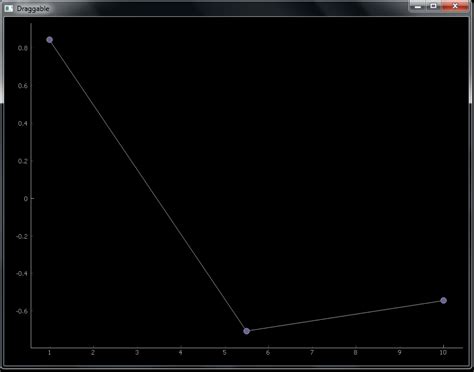Click the 0.4 y-axis tick label
Viewport: 474px width, 372px height.
click(23, 123)
